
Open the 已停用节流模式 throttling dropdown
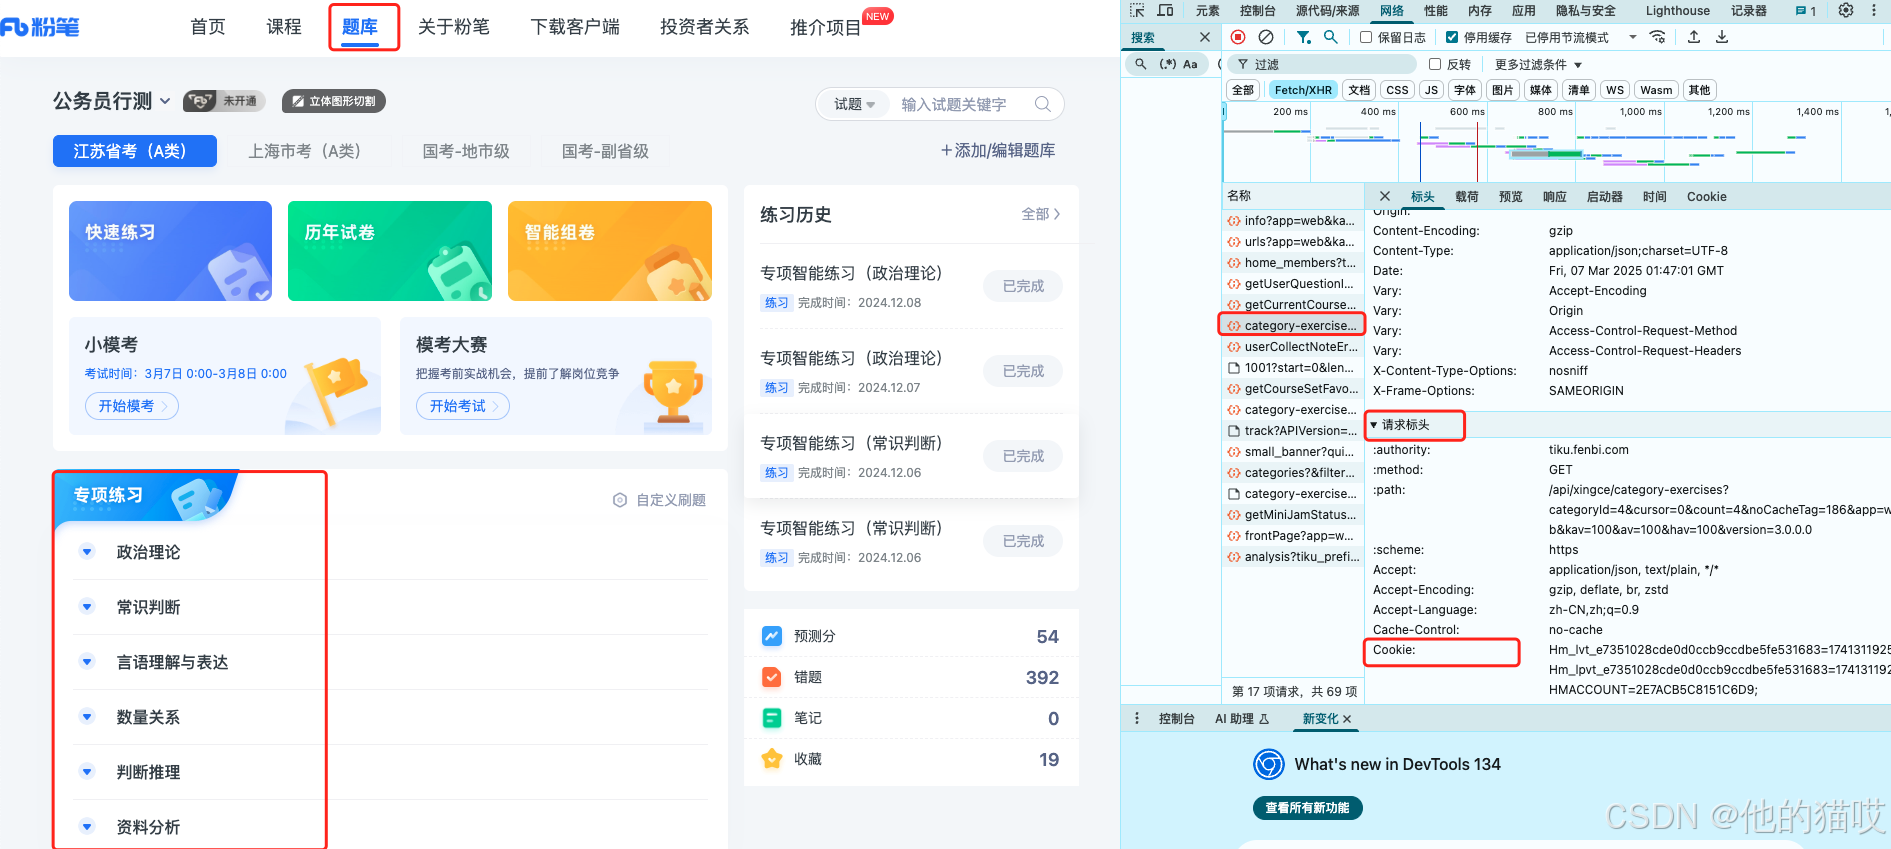pos(1580,38)
